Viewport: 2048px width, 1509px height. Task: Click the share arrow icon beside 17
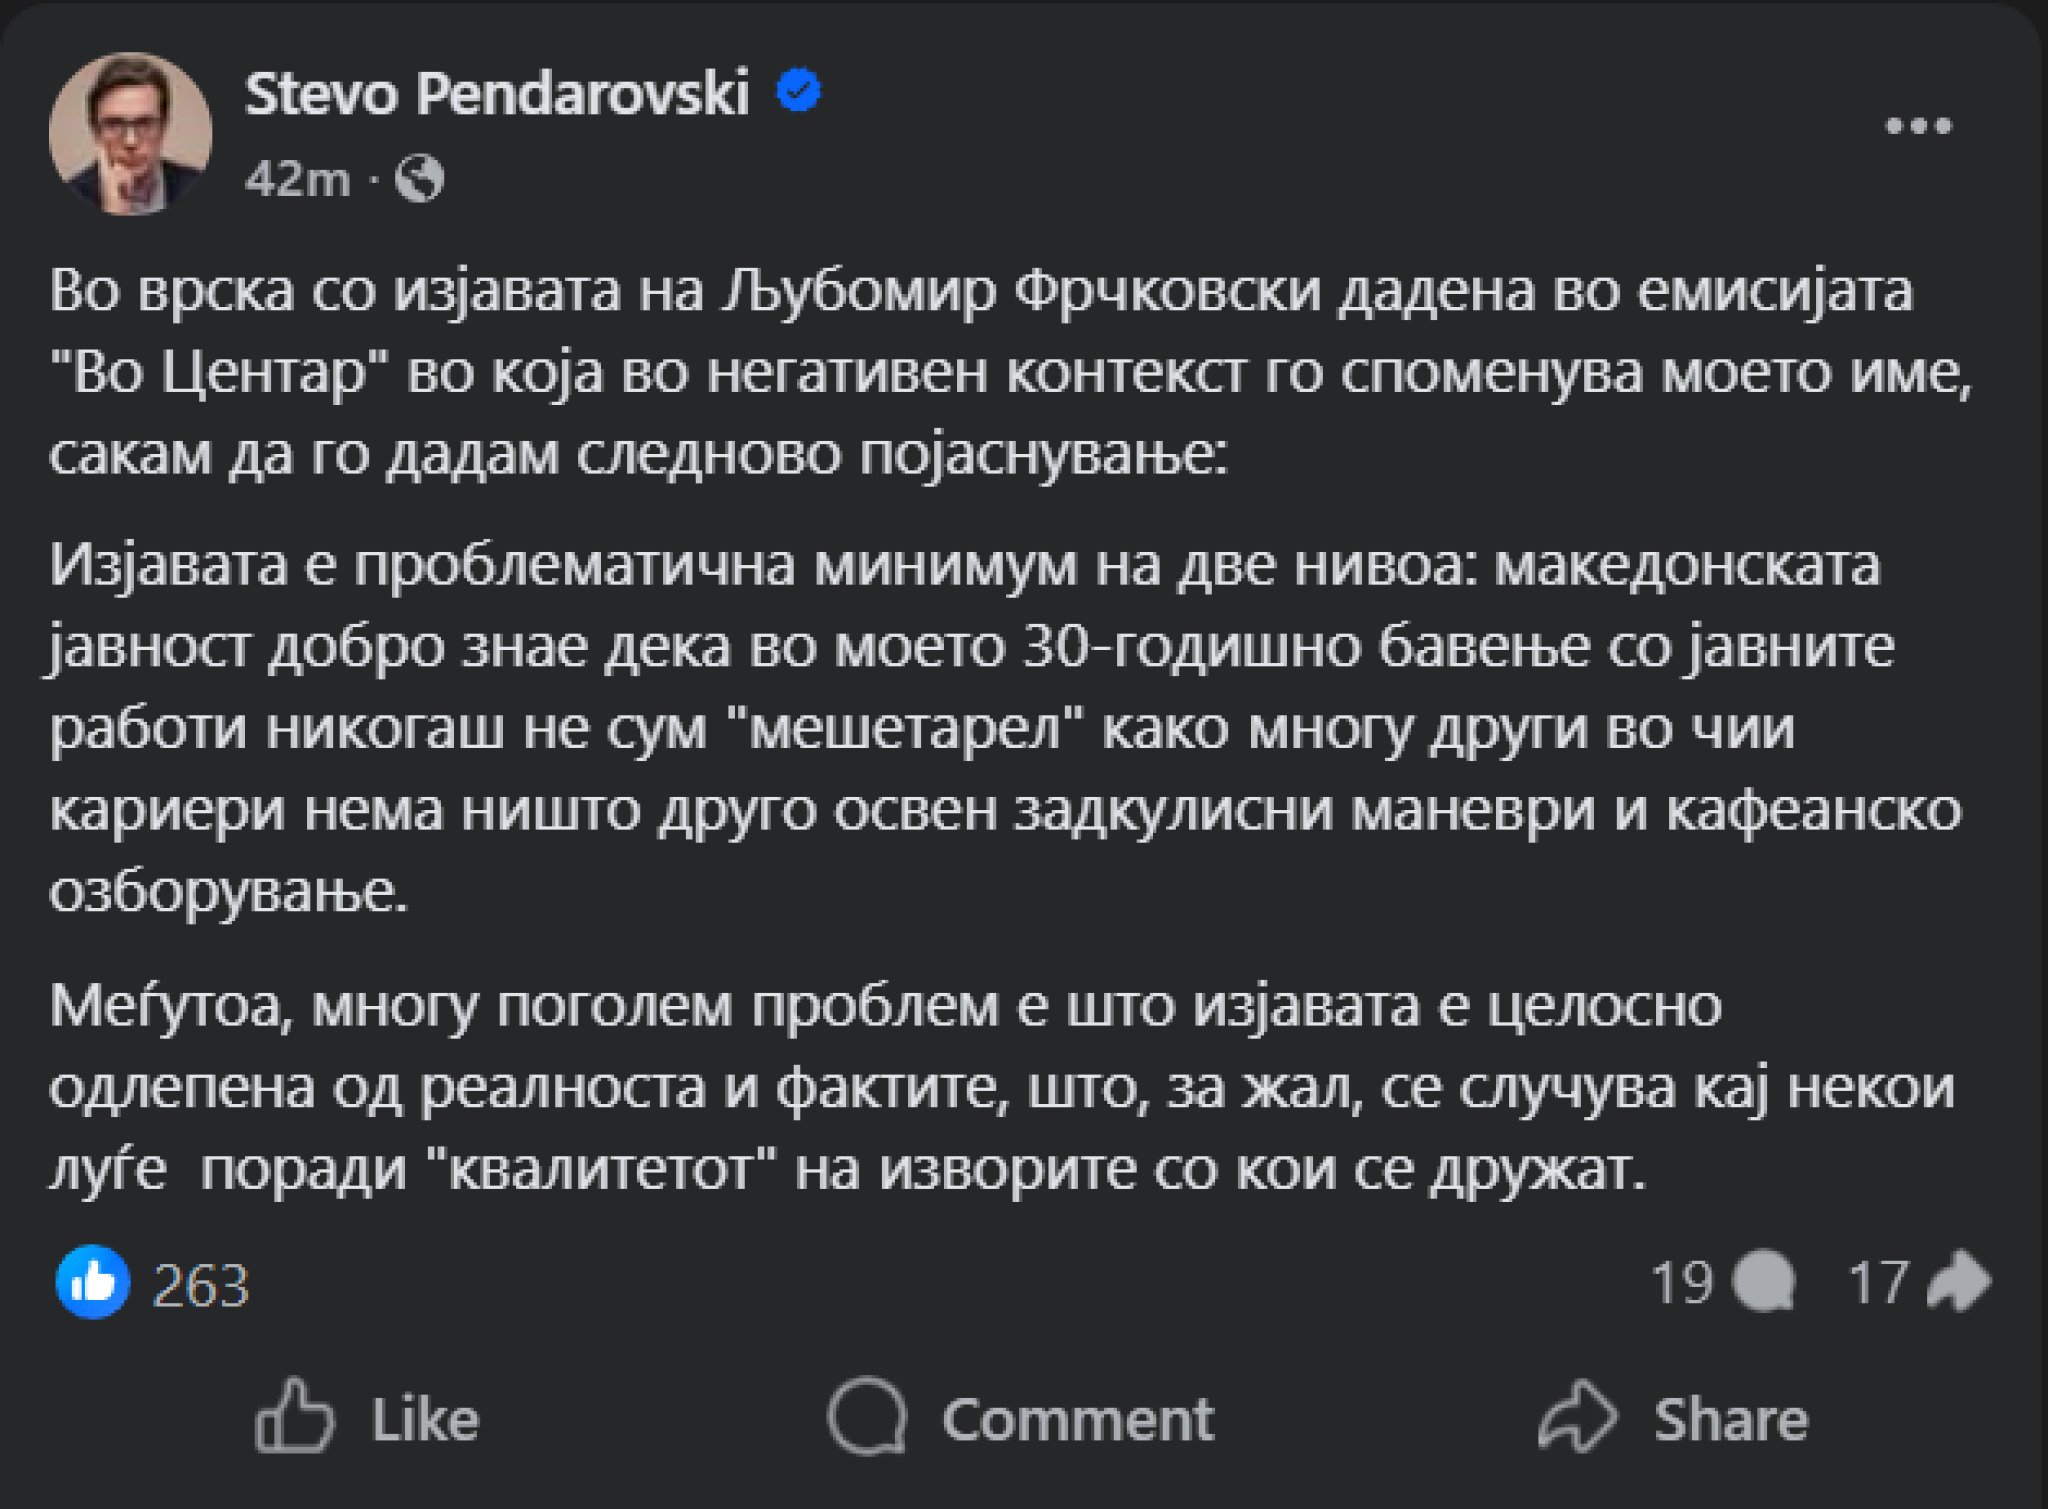[1958, 1282]
